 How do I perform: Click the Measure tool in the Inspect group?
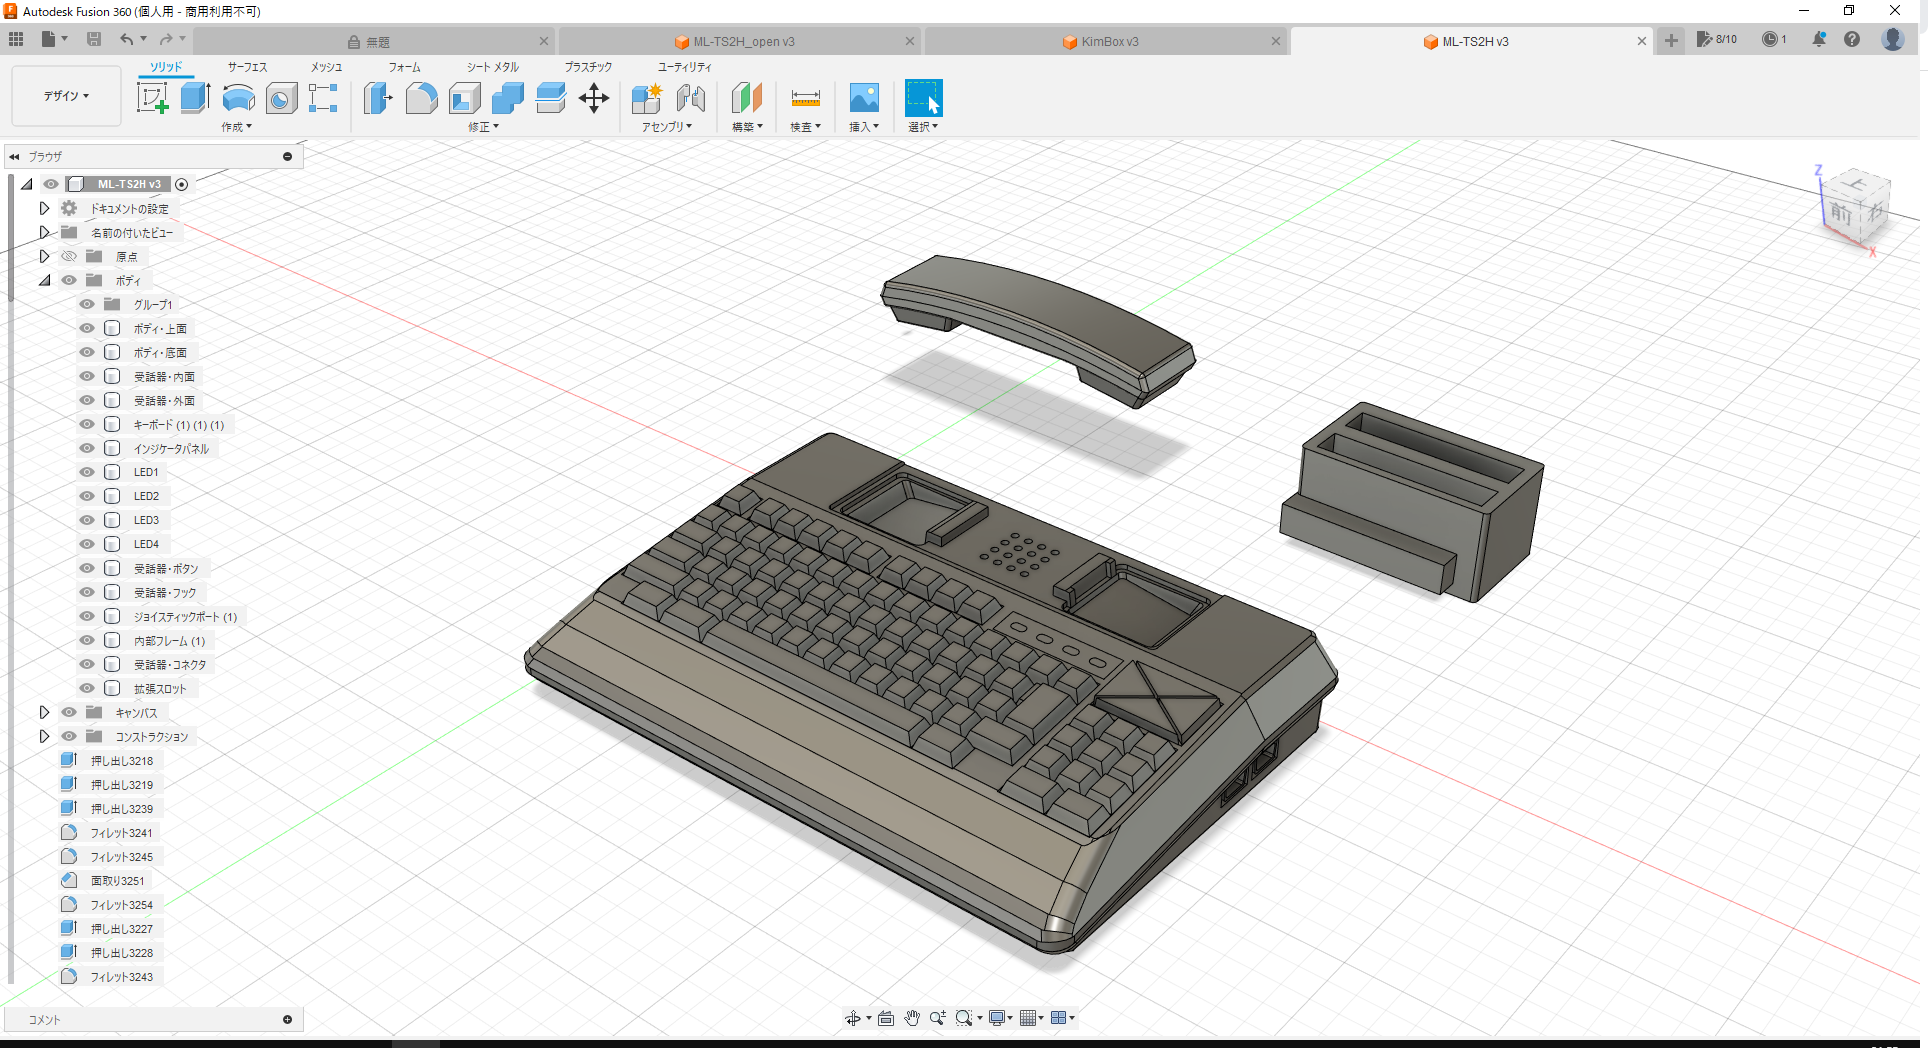[805, 97]
